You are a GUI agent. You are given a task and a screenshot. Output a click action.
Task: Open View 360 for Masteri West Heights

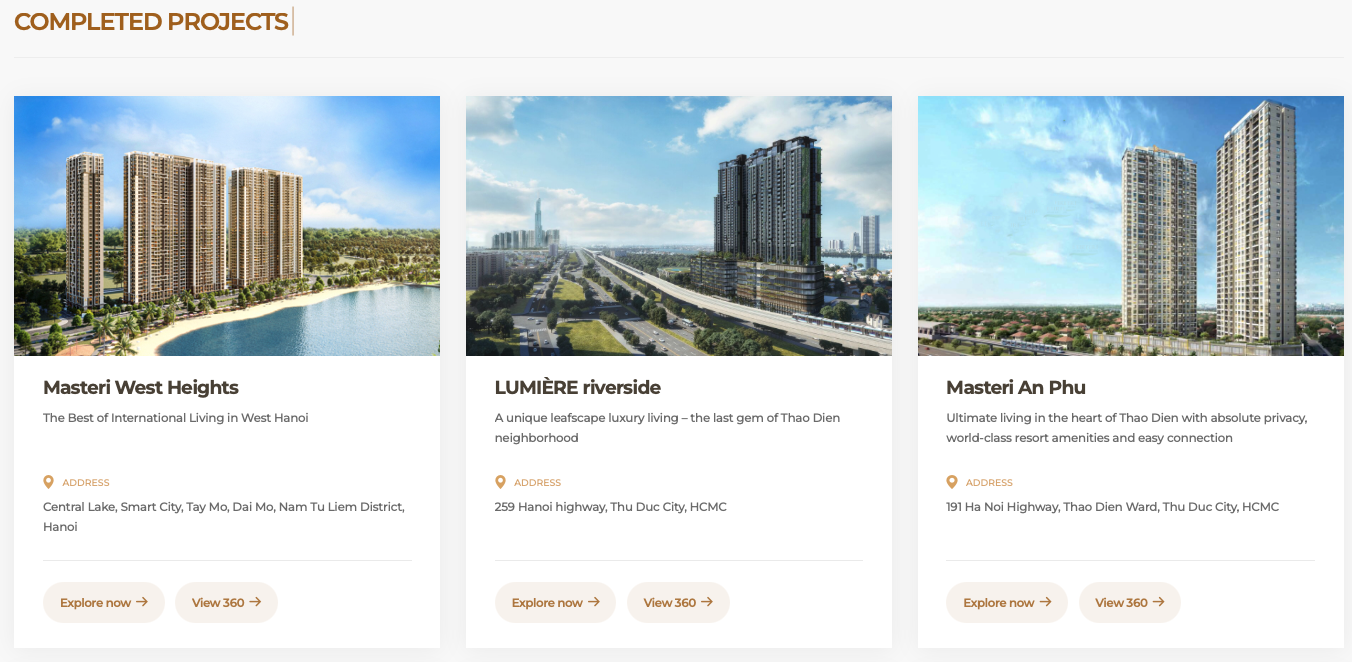click(x=226, y=602)
